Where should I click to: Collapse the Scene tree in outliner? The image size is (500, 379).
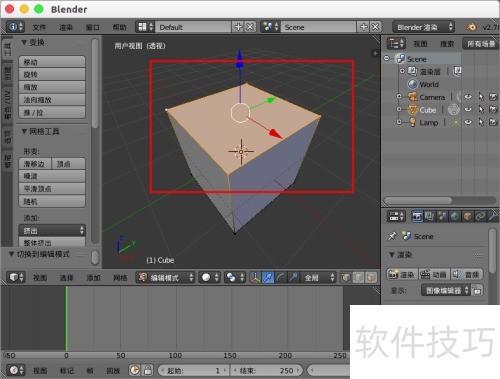click(387, 58)
